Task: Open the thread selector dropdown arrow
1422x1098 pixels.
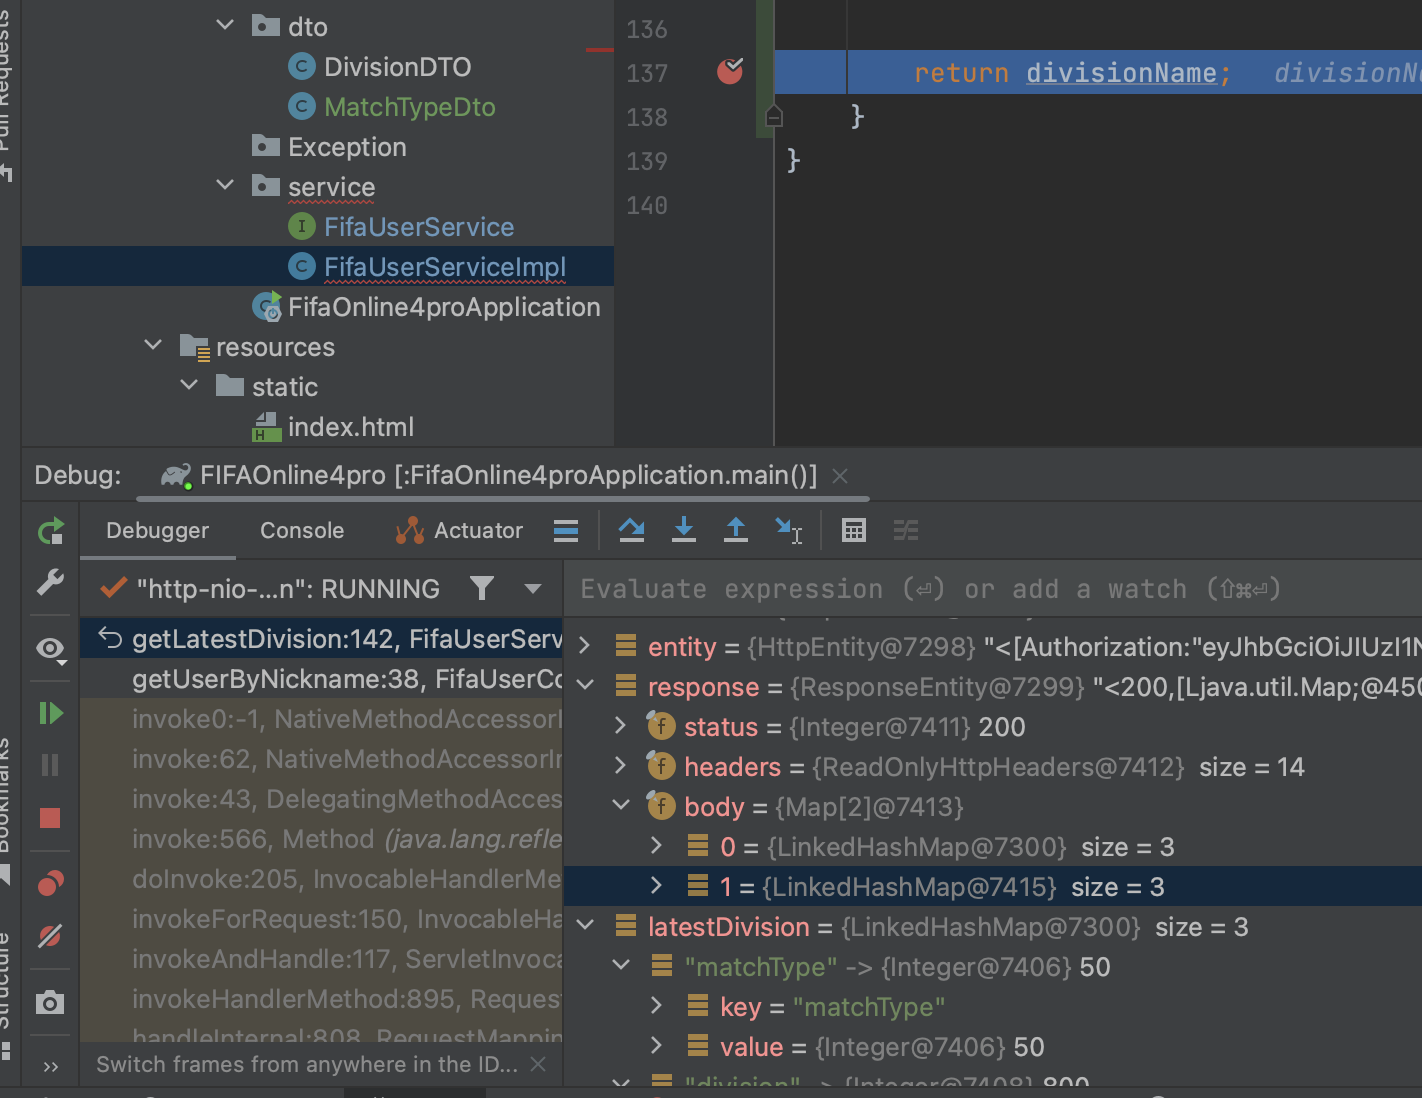Action: pos(533,589)
